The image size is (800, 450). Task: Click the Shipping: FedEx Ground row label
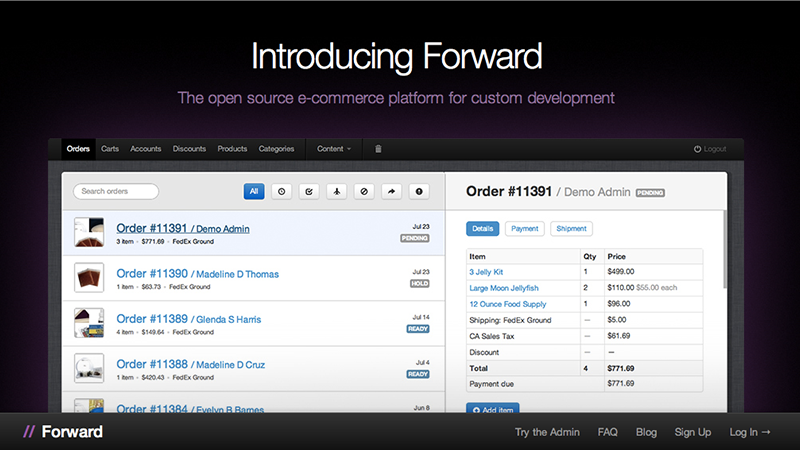[510, 320]
